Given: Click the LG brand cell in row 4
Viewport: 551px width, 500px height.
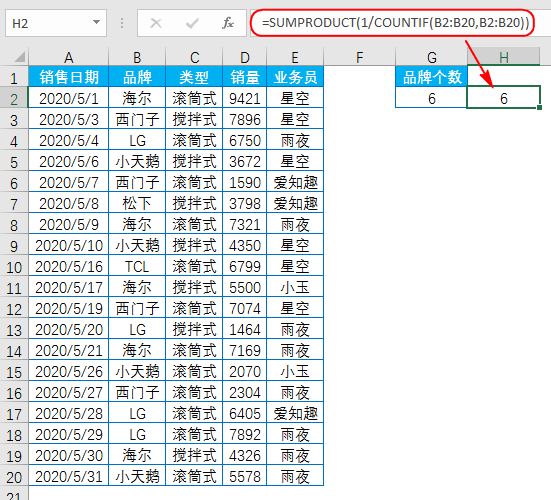Looking at the screenshot, I should (x=137, y=140).
